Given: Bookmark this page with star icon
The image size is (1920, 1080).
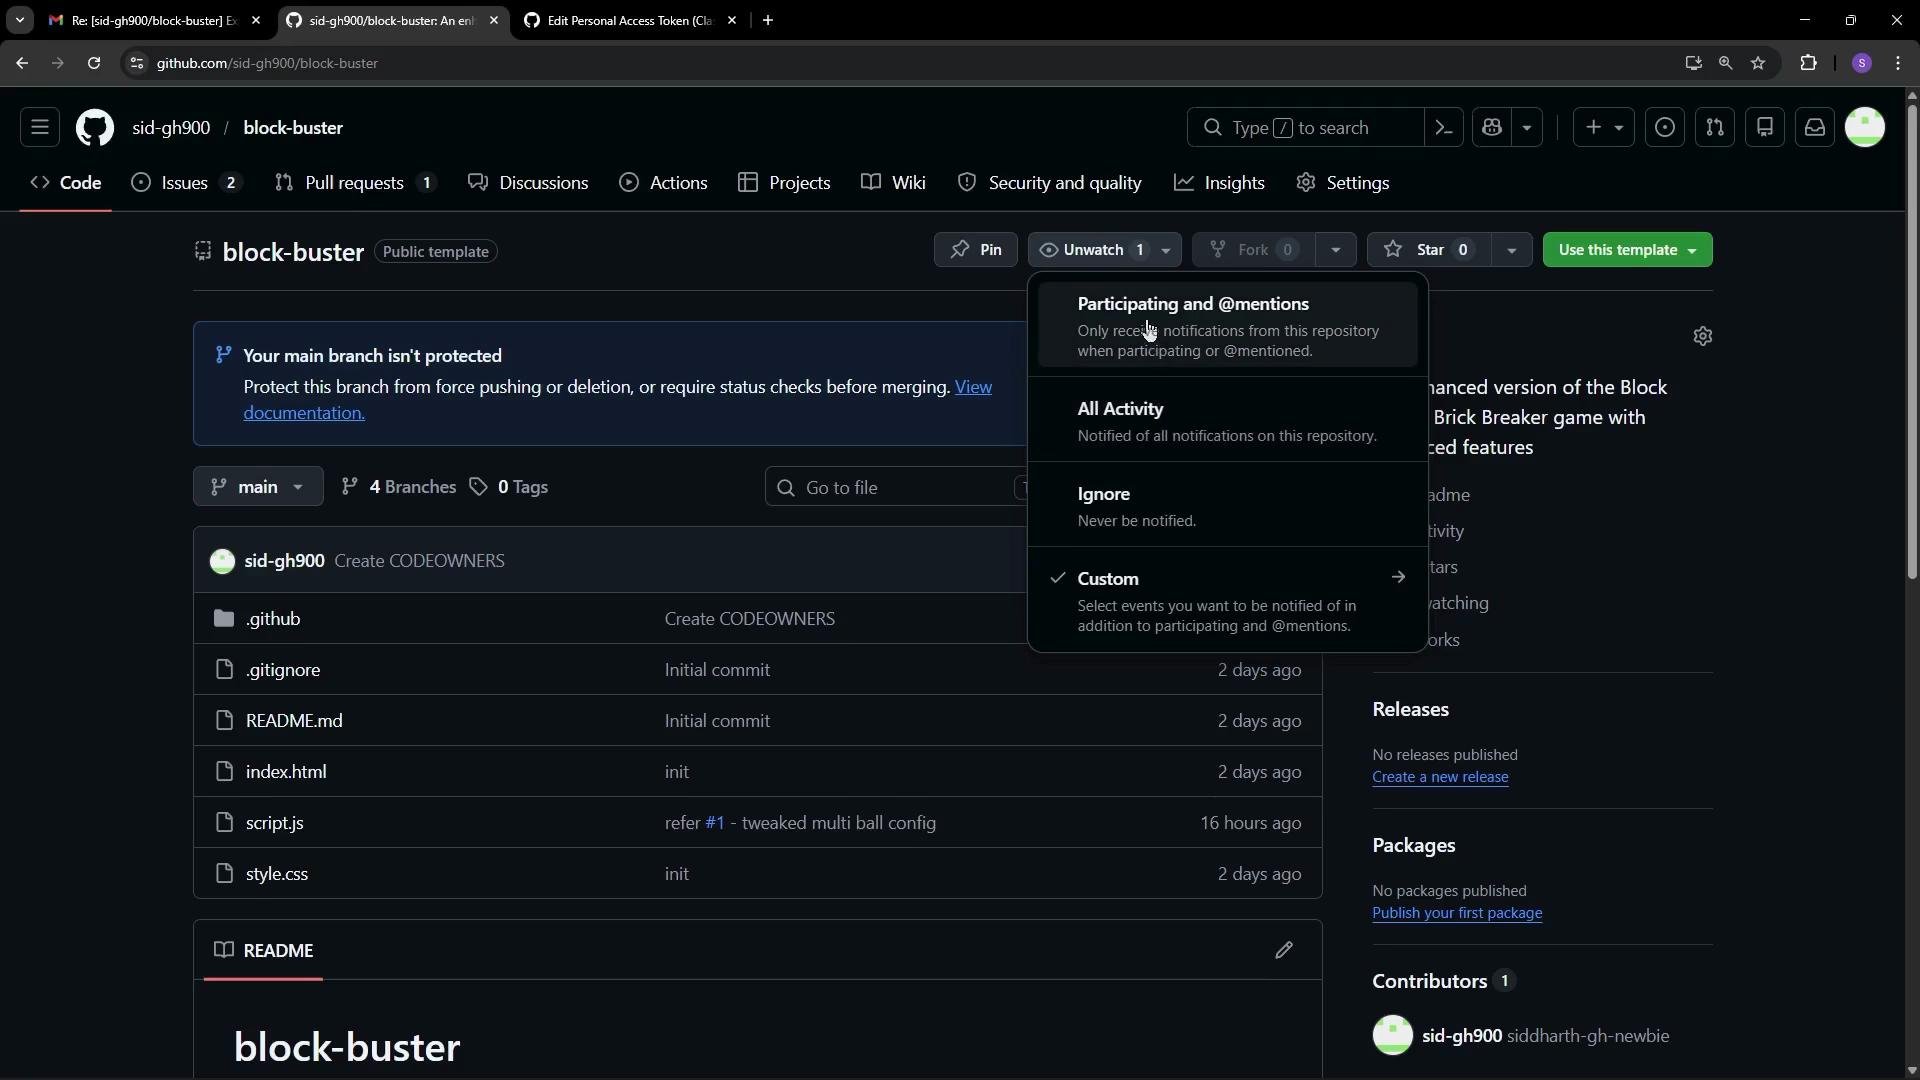Looking at the screenshot, I should pos(1758,63).
